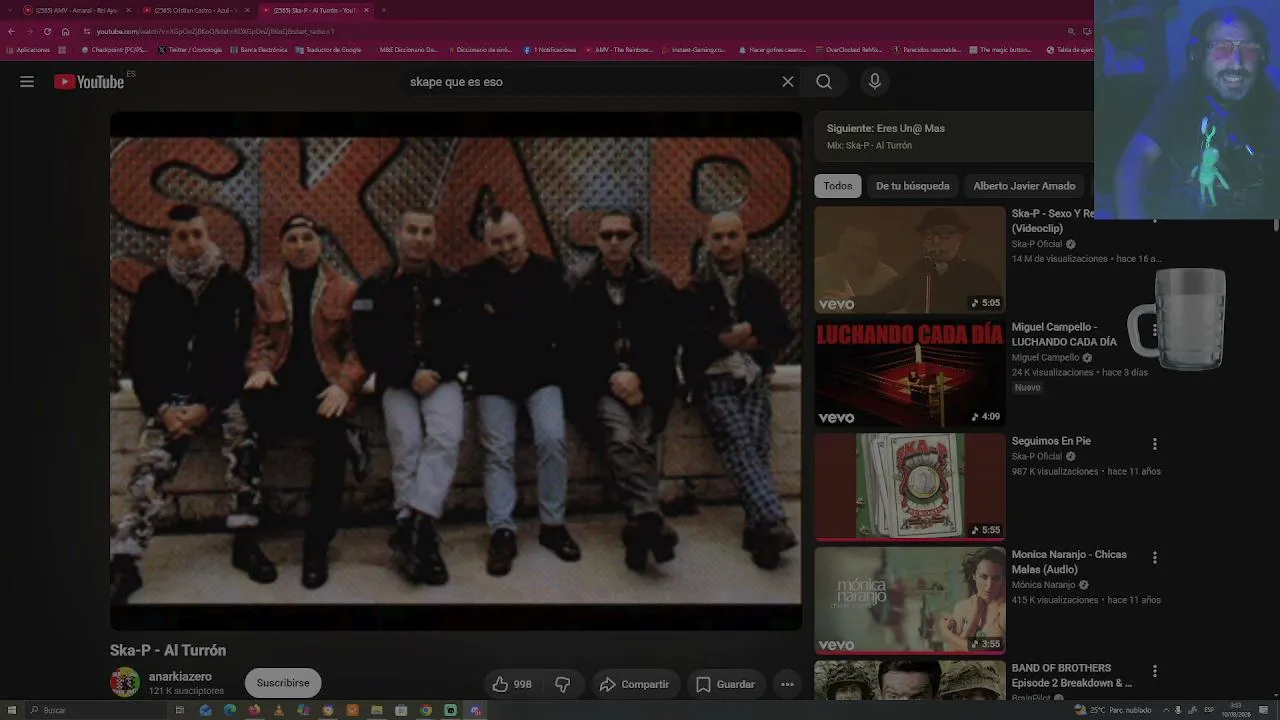Open the LUCHANDO CADA DÍA video thumbnail
This screenshot has height=720, width=1280.
910,373
